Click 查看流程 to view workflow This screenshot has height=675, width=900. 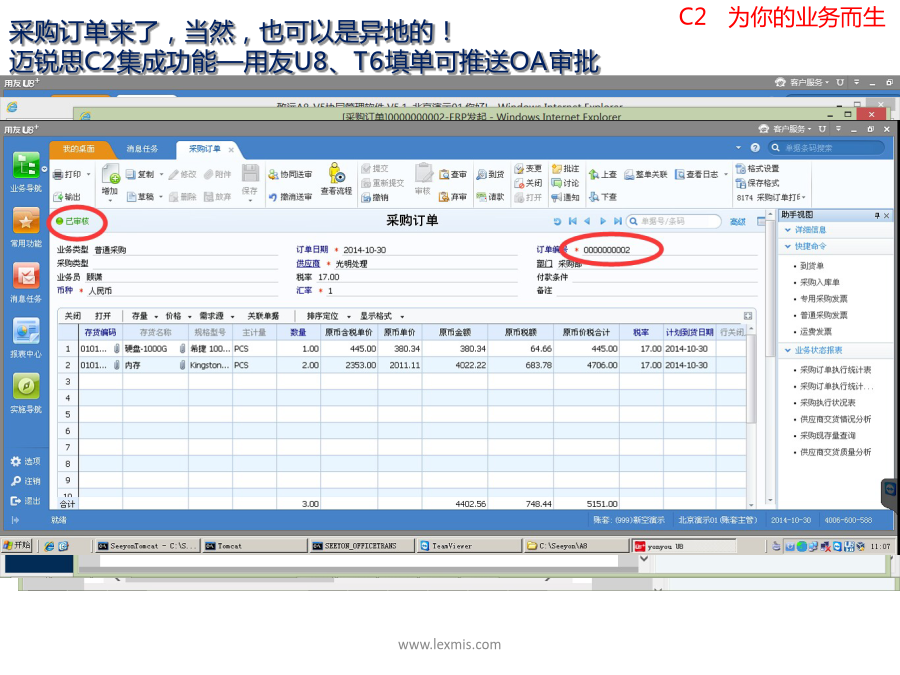[x=336, y=179]
